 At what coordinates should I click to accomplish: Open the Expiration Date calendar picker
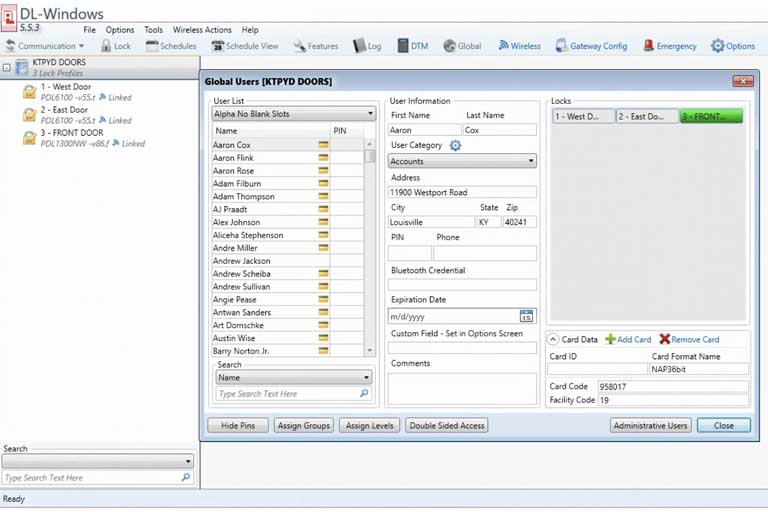pyautogui.click(x=528, y=316)
